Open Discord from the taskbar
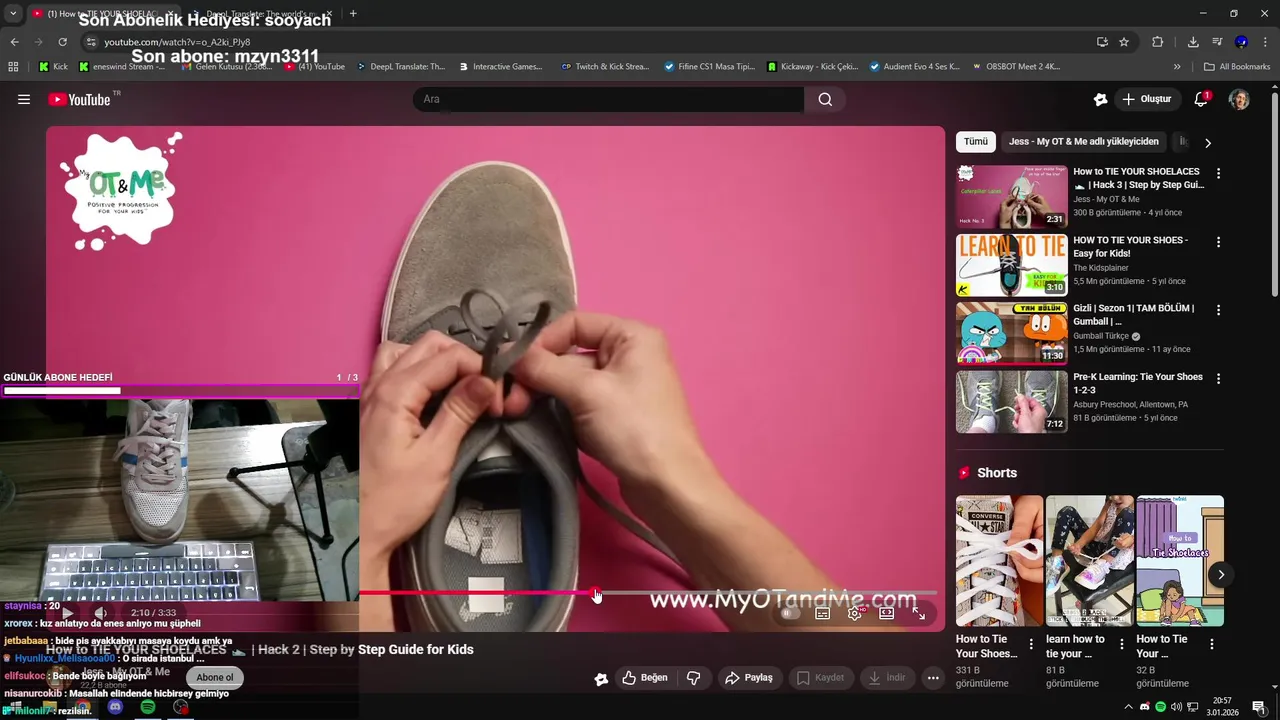Screen dimensions: 1280x720 coord(115,707)
